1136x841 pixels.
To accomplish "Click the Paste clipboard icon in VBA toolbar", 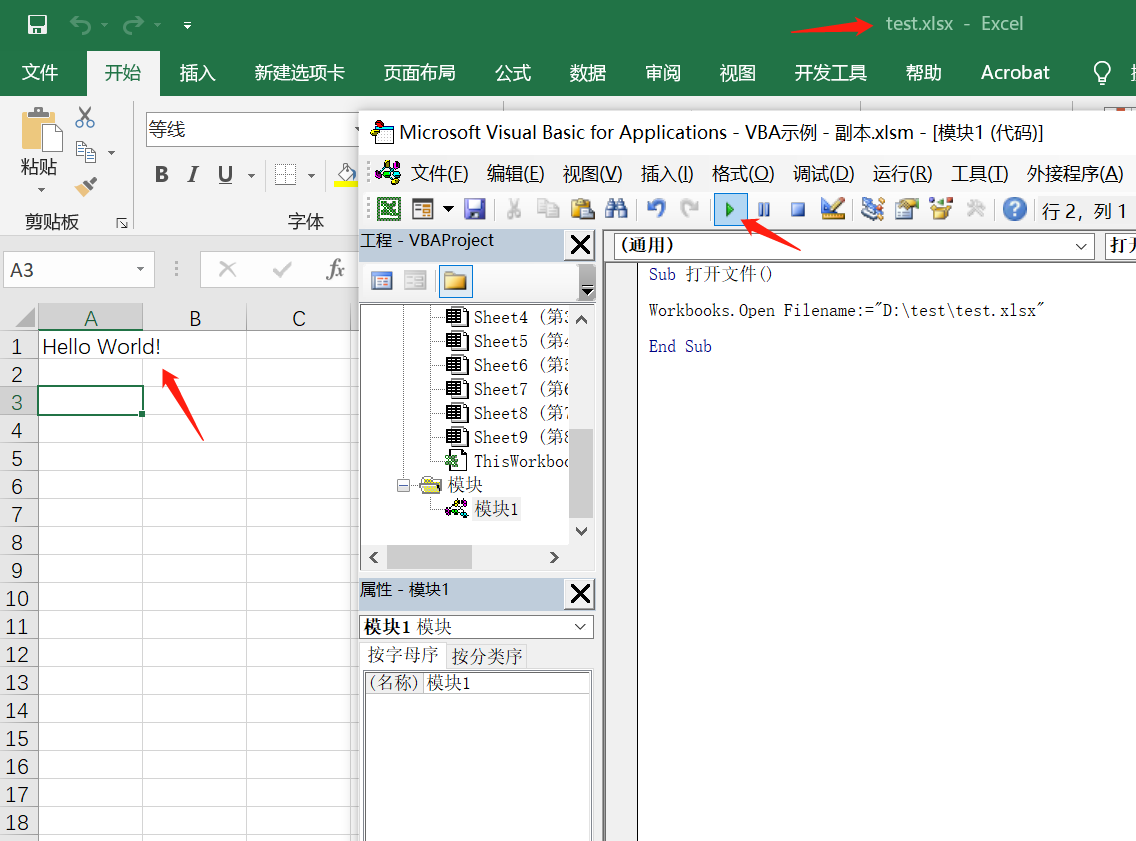I will pyautogui.click(x=582, y=209).
